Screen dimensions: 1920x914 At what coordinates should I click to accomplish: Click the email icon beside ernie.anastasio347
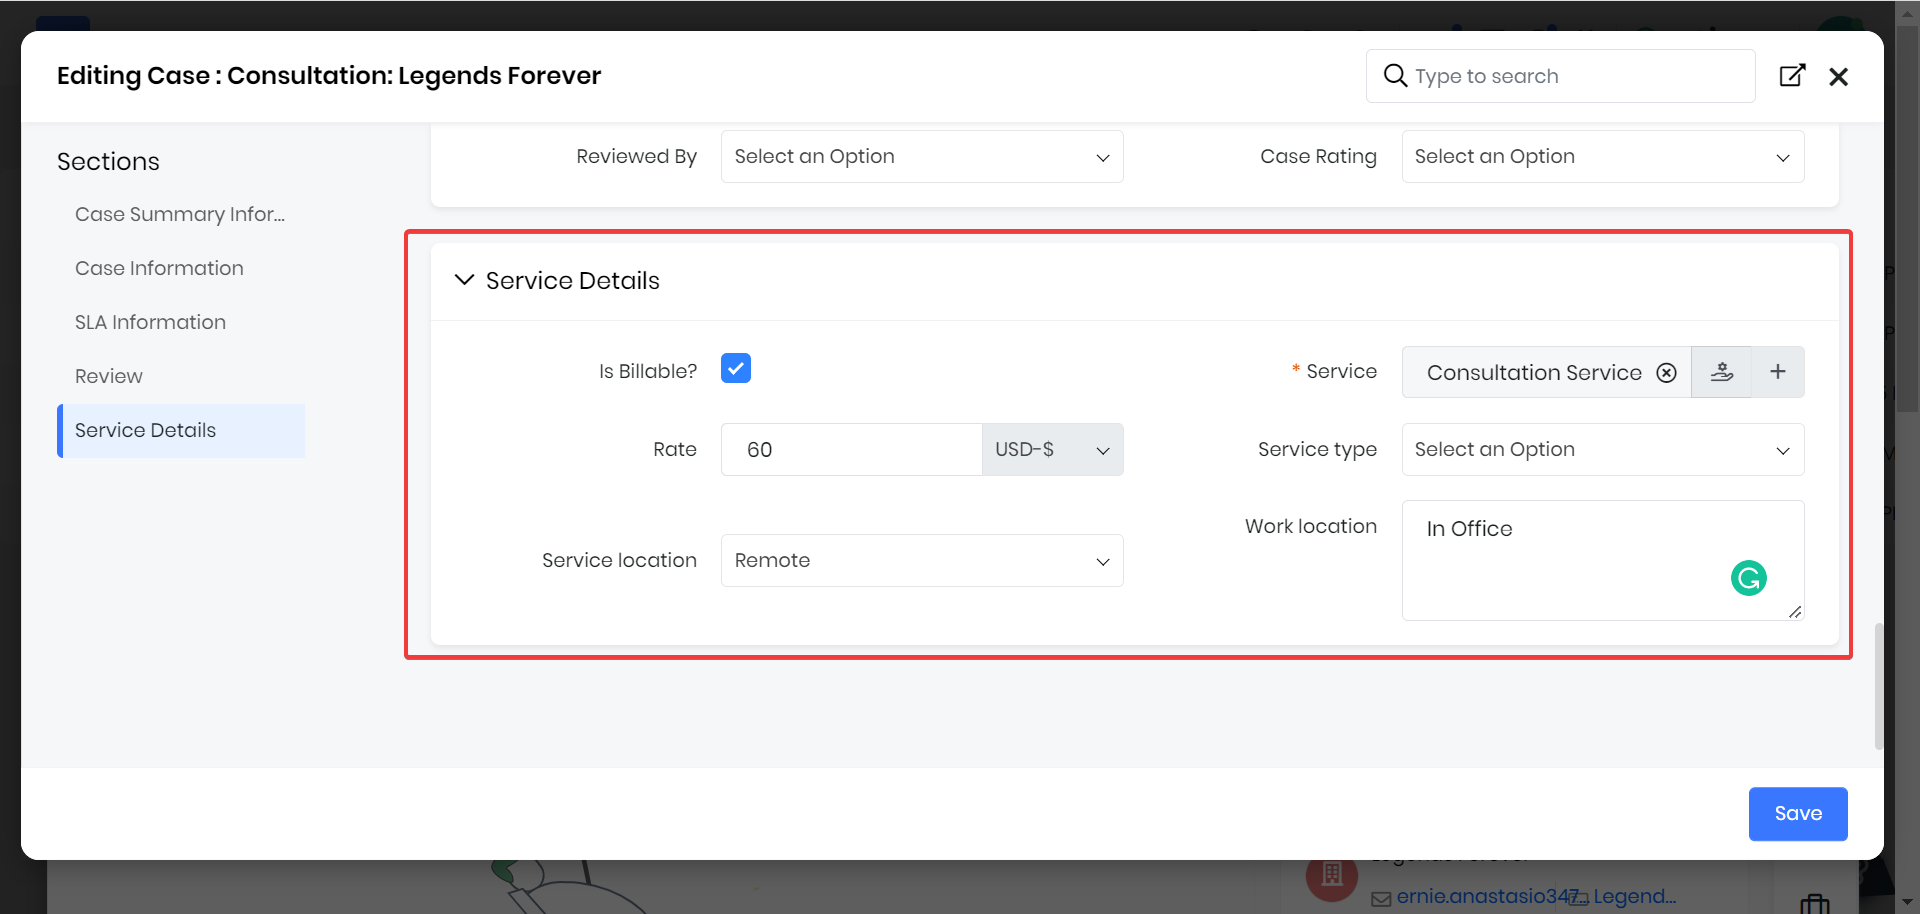1381,898
